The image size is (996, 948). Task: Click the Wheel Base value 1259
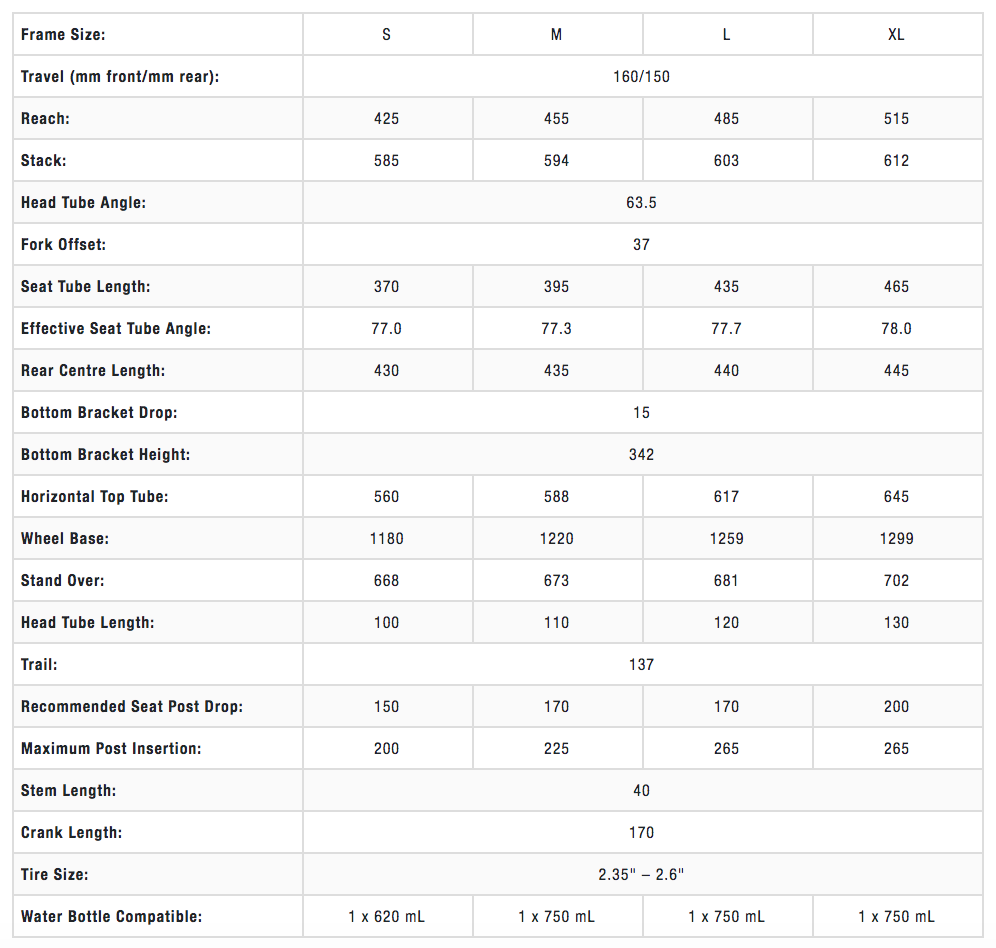(726, 539)
